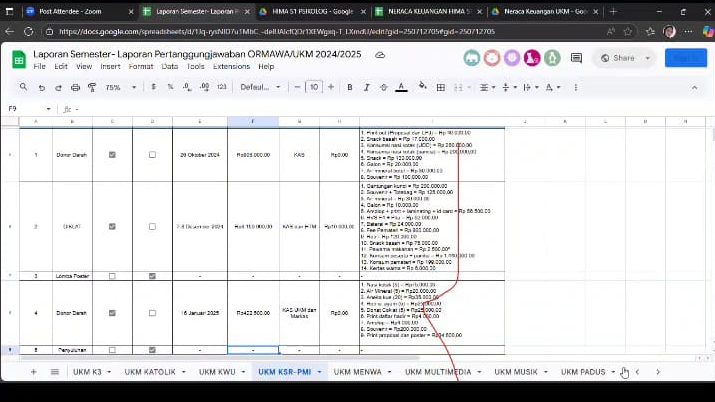The width and height of the screenshot is (715, 402).
Task: Toggle the checked box in Lomba Poster row
Action: tap(152, 276)
